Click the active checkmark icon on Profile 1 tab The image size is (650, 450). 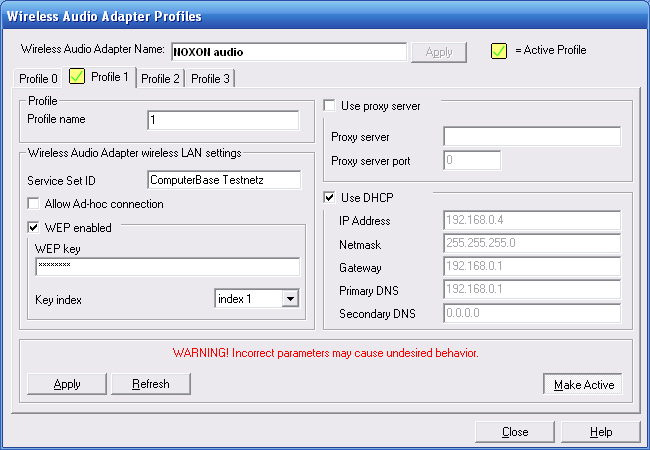click(x=77, y=77)
